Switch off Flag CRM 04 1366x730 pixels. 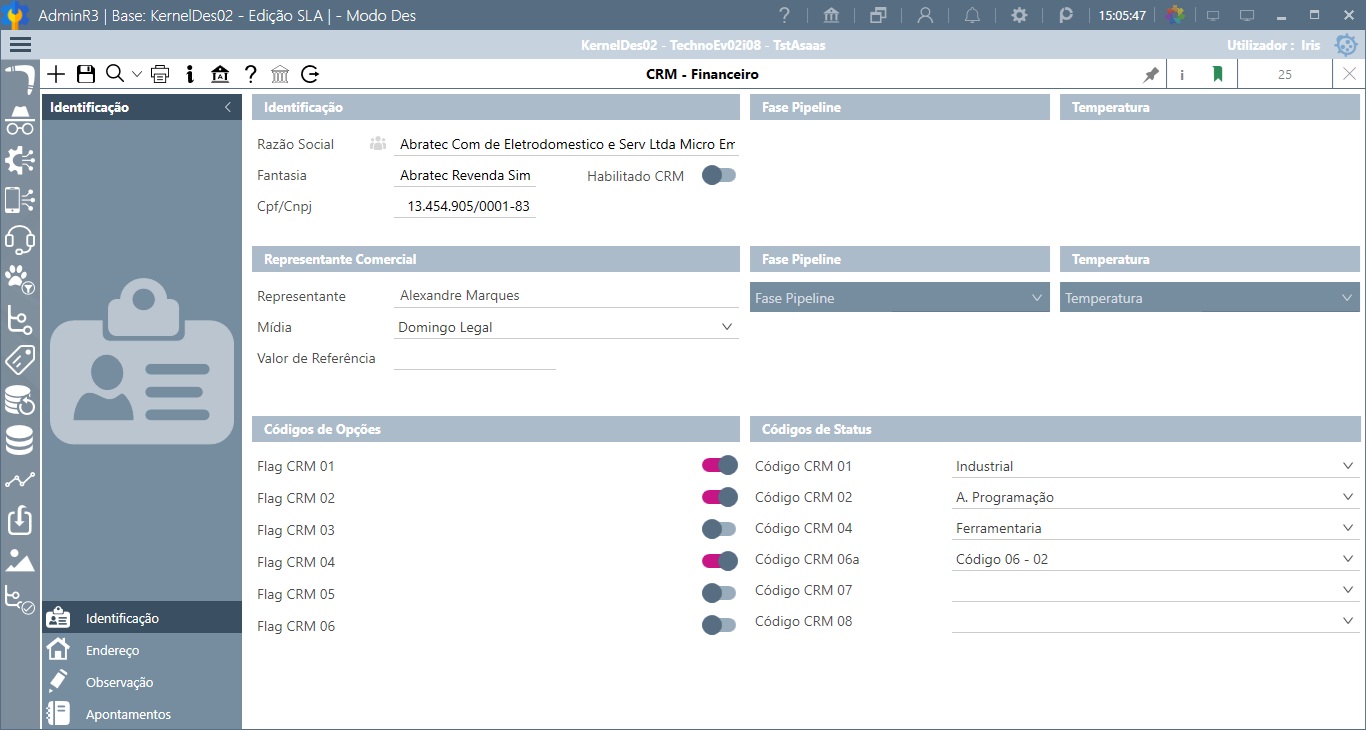click(x=719, y=561)
